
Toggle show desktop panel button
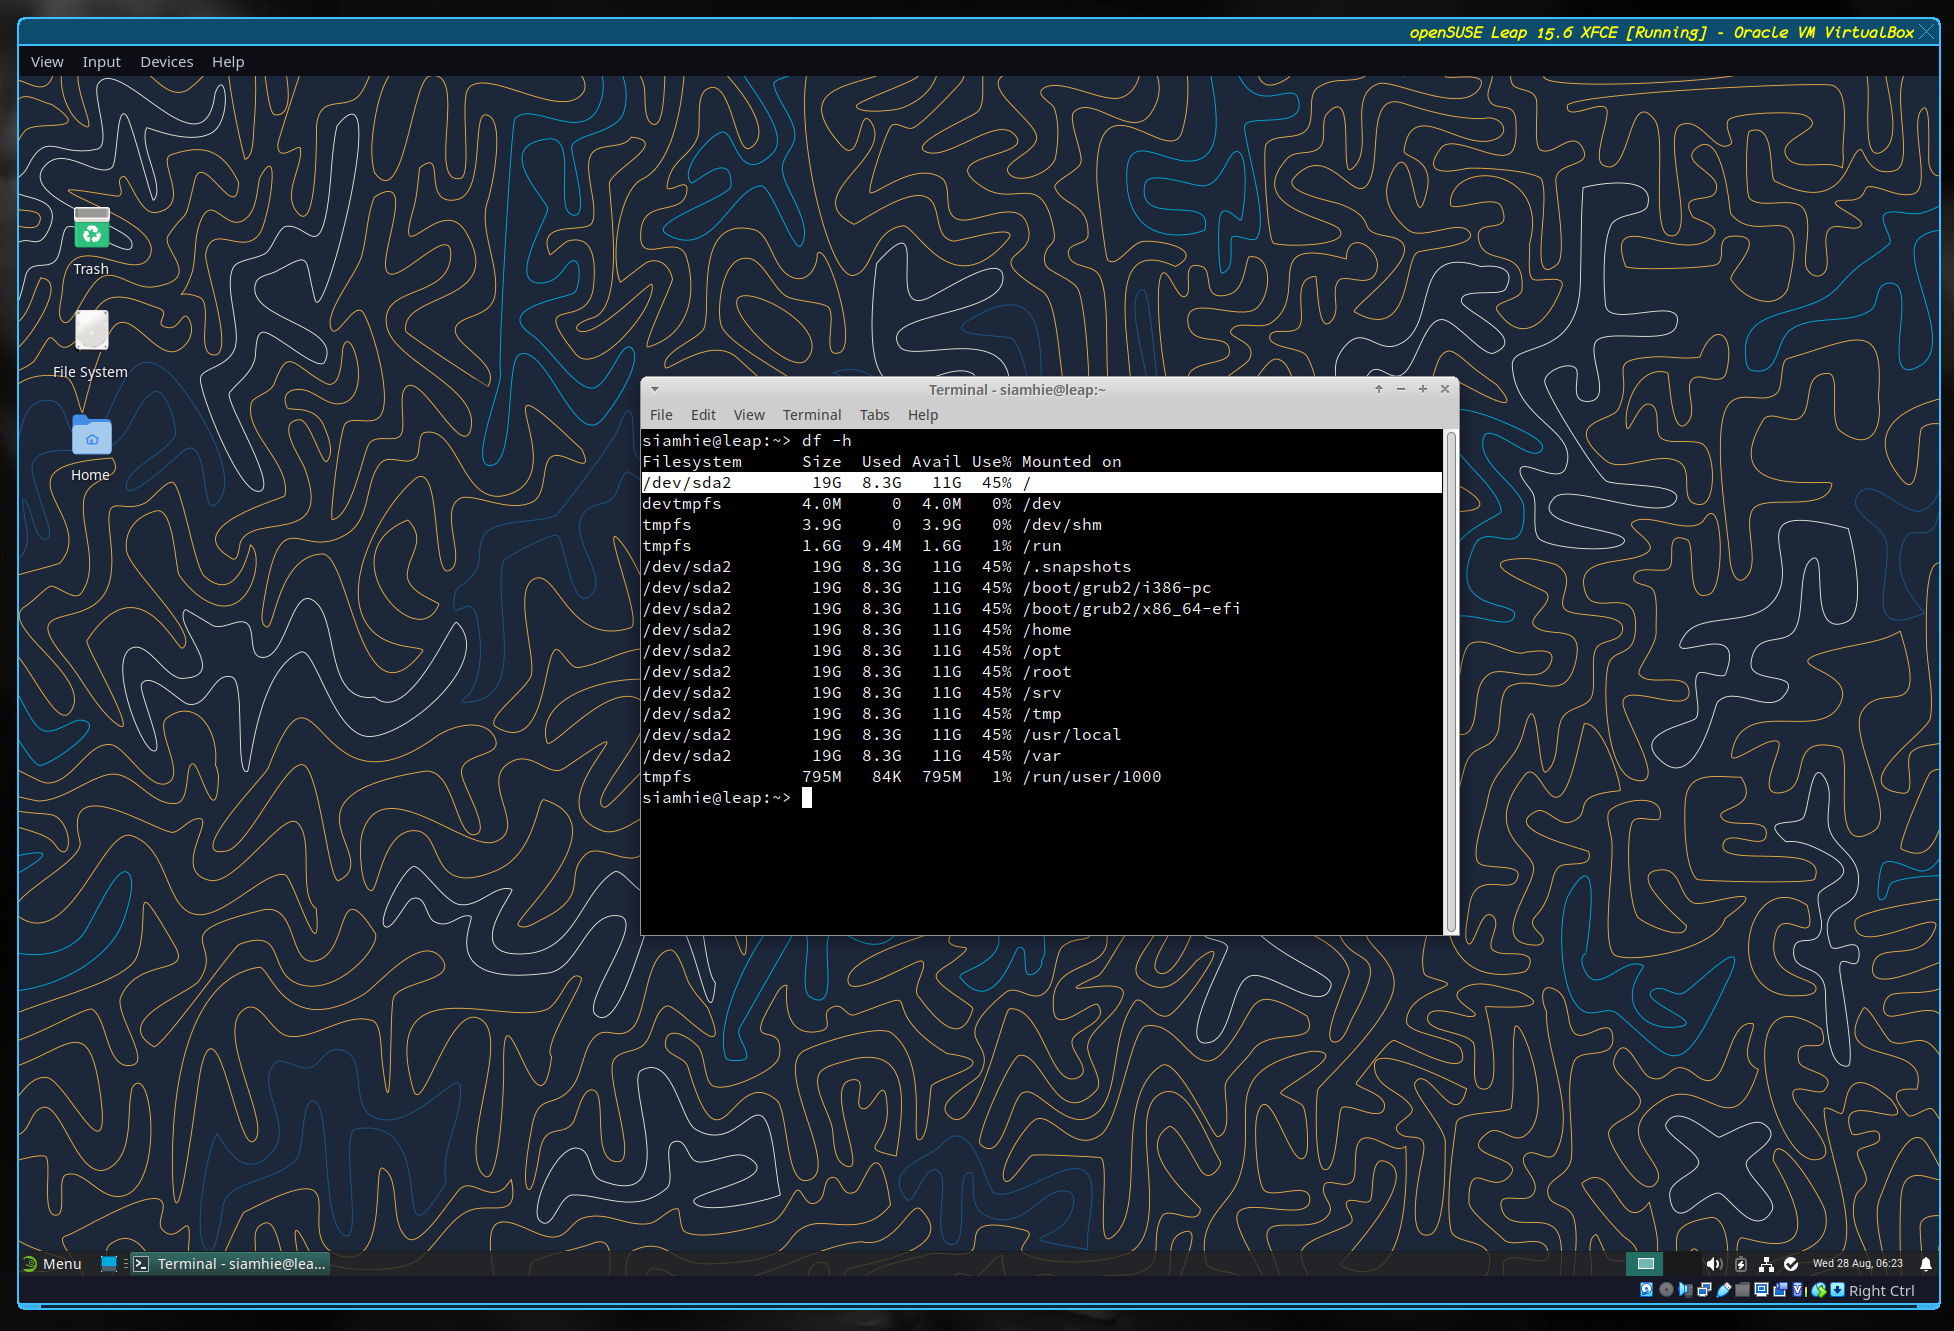109,1264
